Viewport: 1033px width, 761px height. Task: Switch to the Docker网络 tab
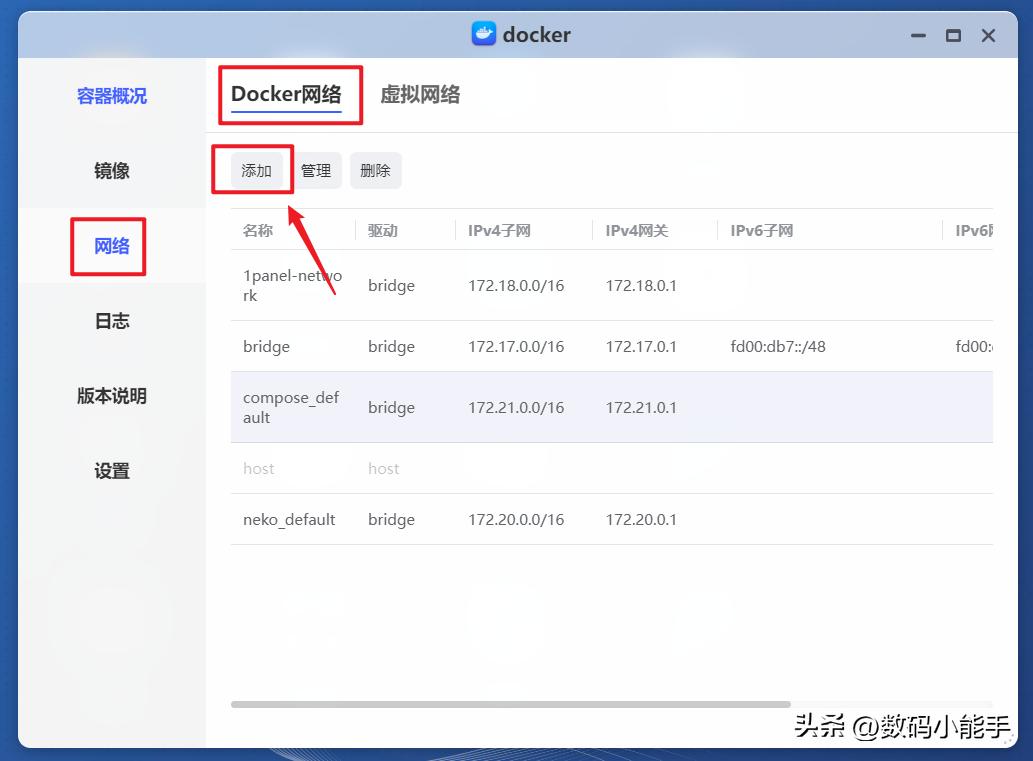tap(287, 94)
